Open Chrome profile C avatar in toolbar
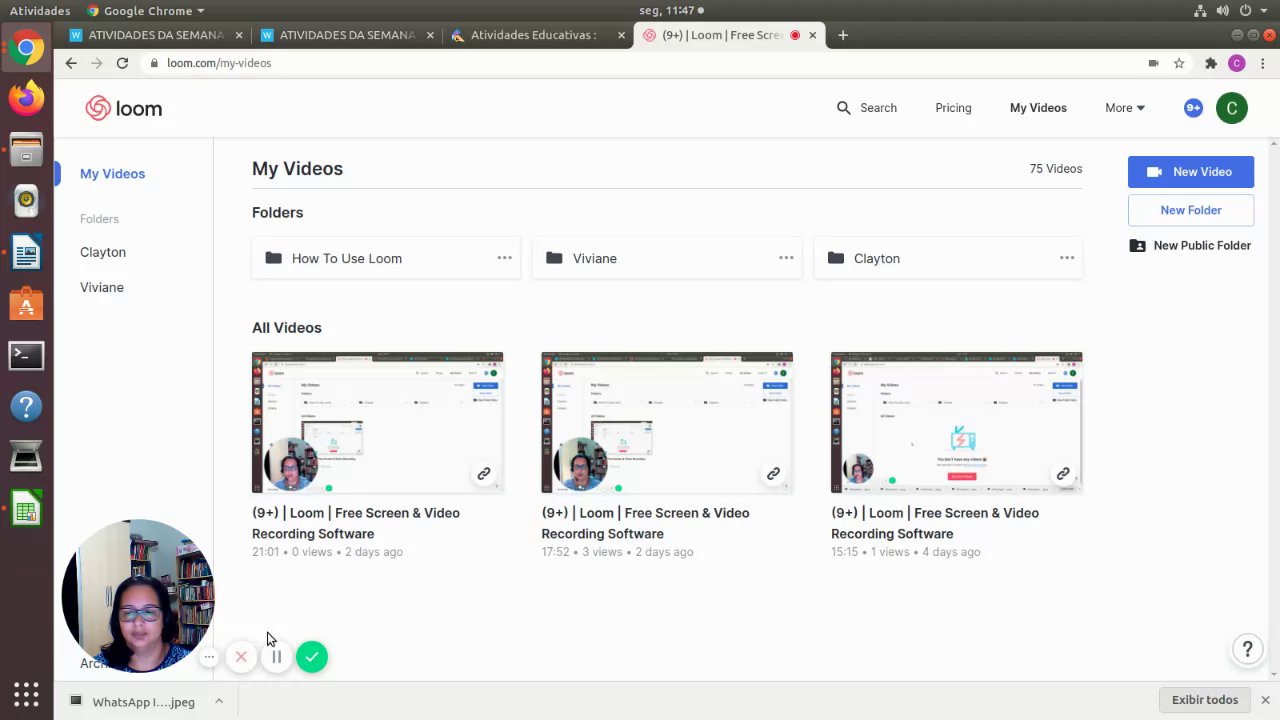The width and height of the screenshot is (1280, 720). (x=1237, y=63)
